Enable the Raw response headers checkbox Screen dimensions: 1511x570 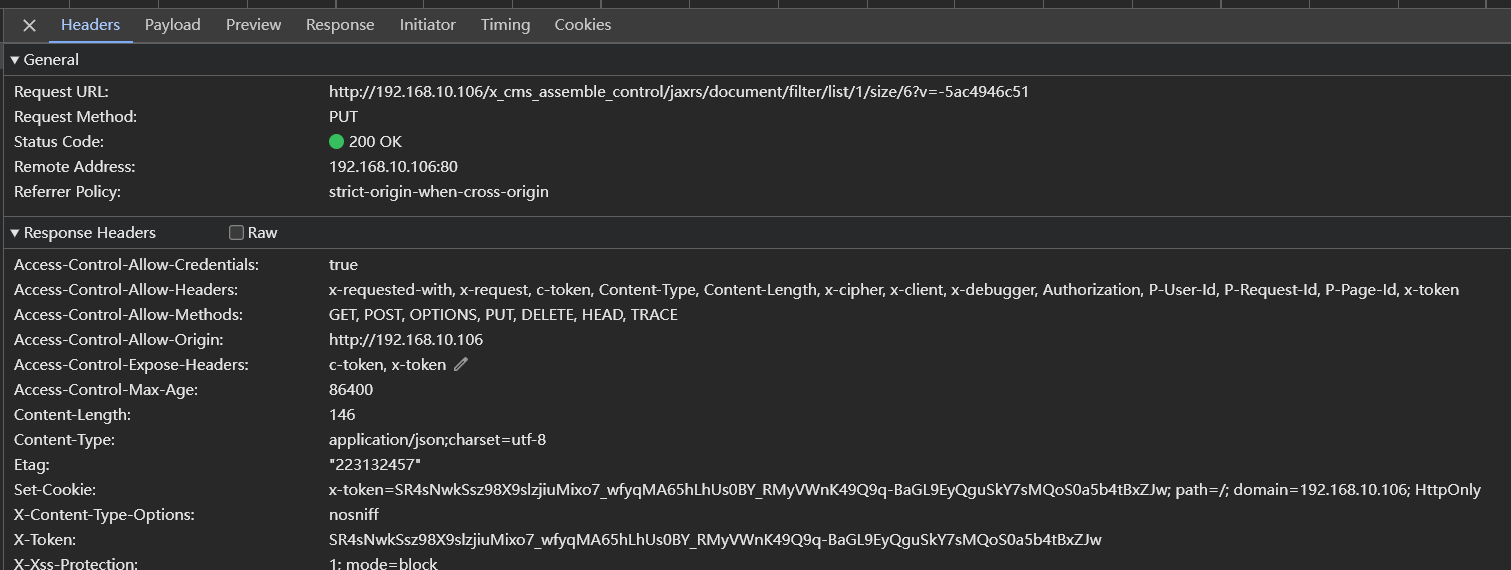[237, 233]
